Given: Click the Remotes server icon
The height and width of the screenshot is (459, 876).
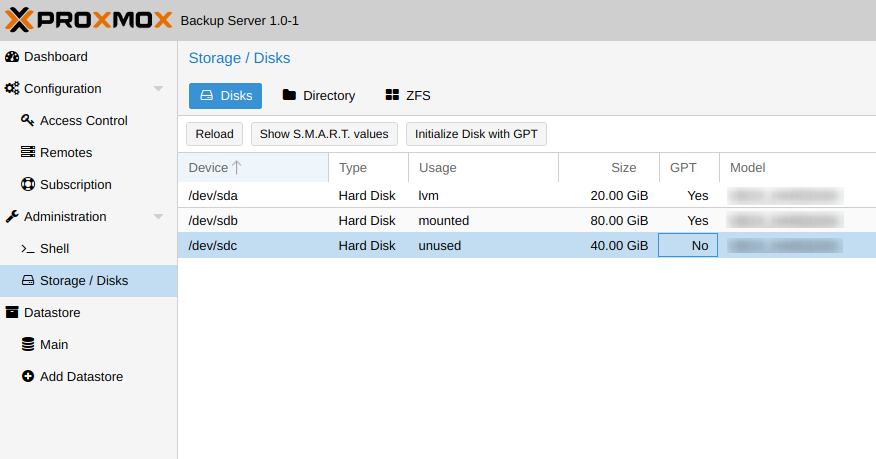Looking at the screenshot, I should (x=28, y=153).
